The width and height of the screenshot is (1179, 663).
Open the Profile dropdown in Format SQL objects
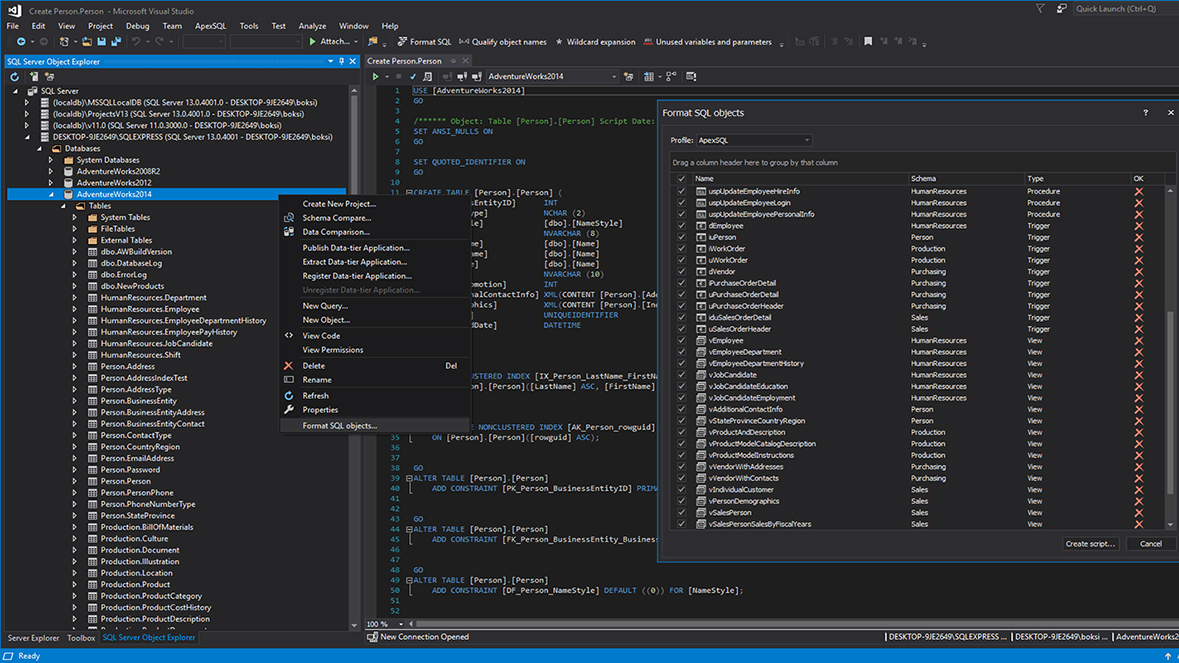point(806,140)
